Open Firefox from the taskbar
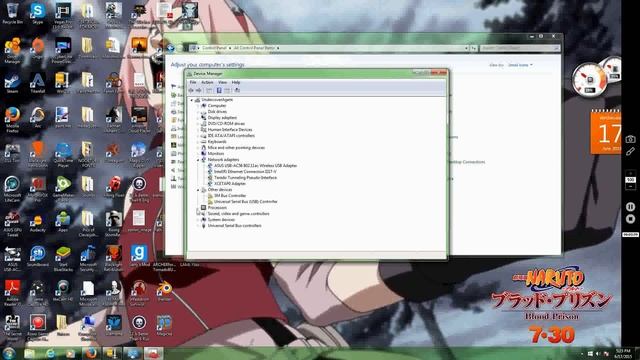 click(91, 353)
